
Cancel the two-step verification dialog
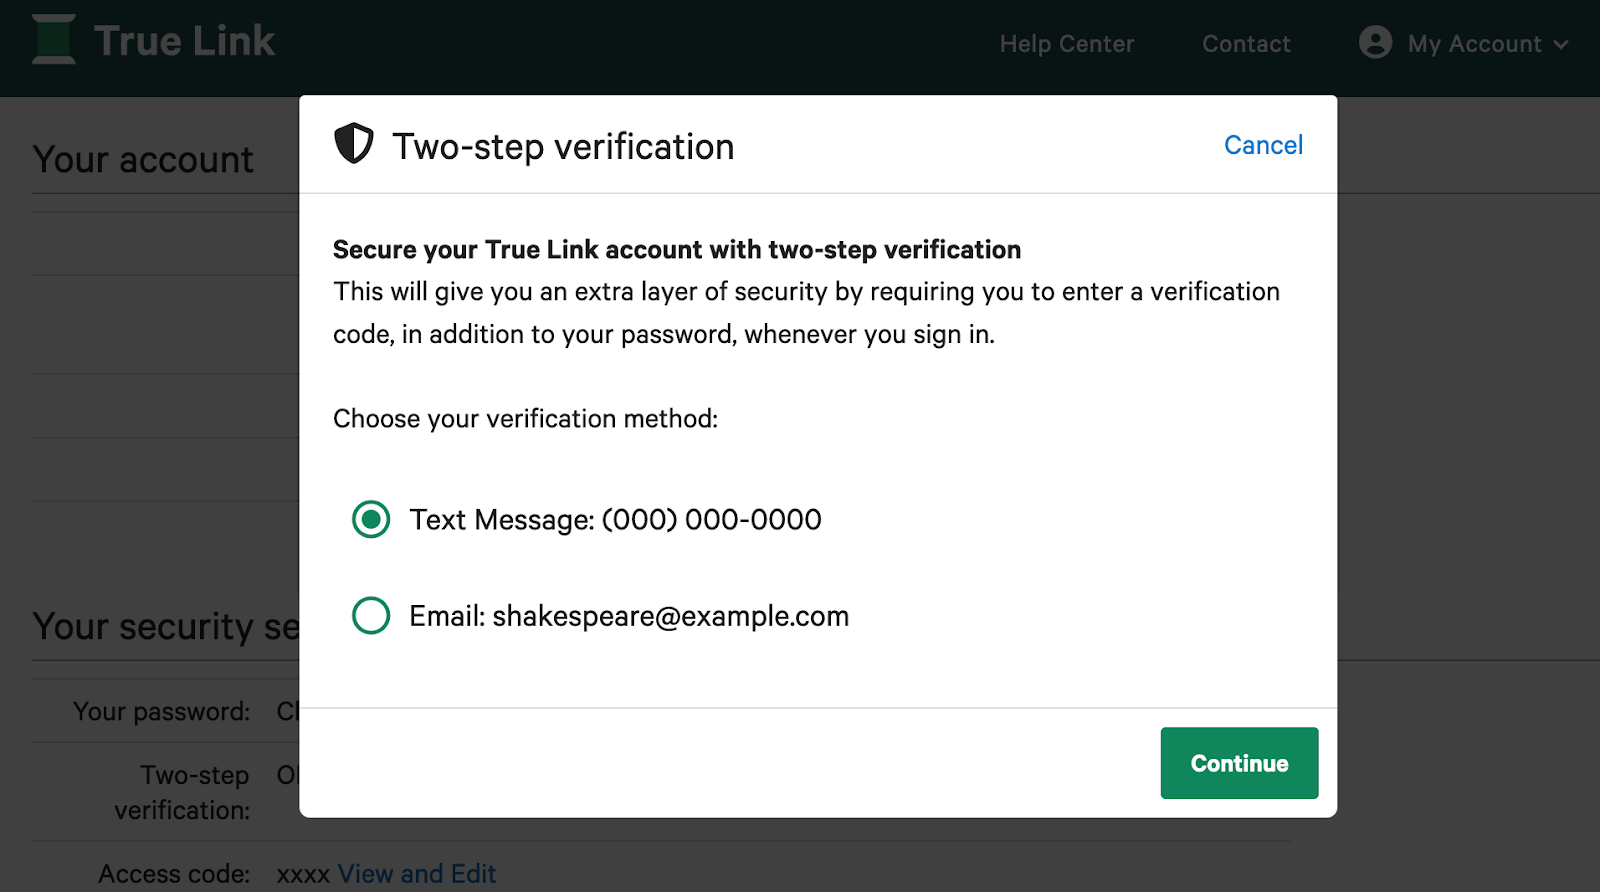1263,145
